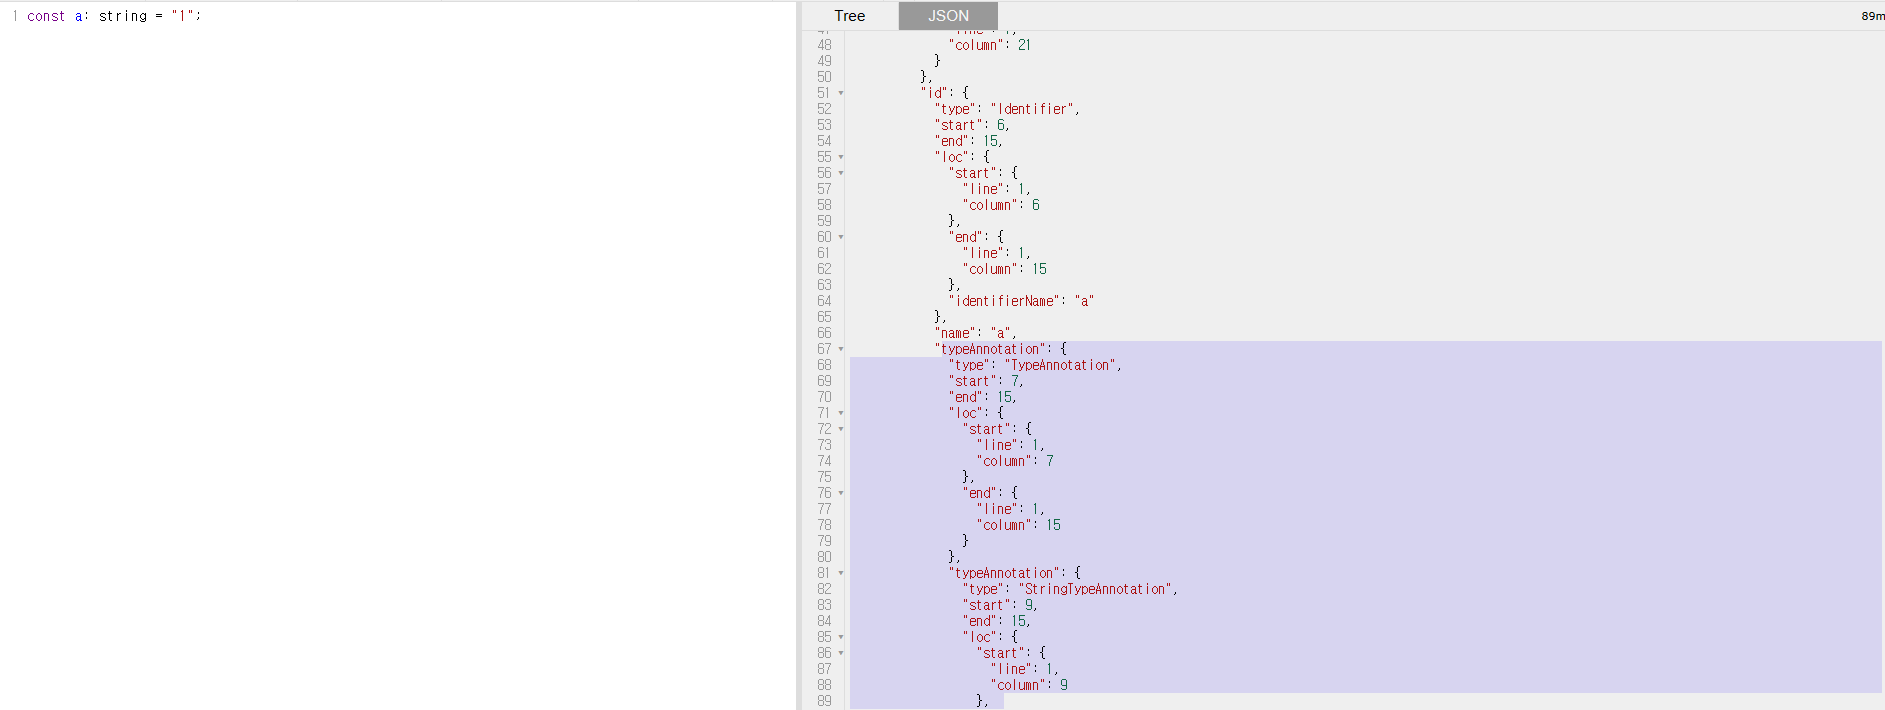This screenshot has width=1885, height=710.
Task: Switch to the Tree tab
Action: pos(850,16)
